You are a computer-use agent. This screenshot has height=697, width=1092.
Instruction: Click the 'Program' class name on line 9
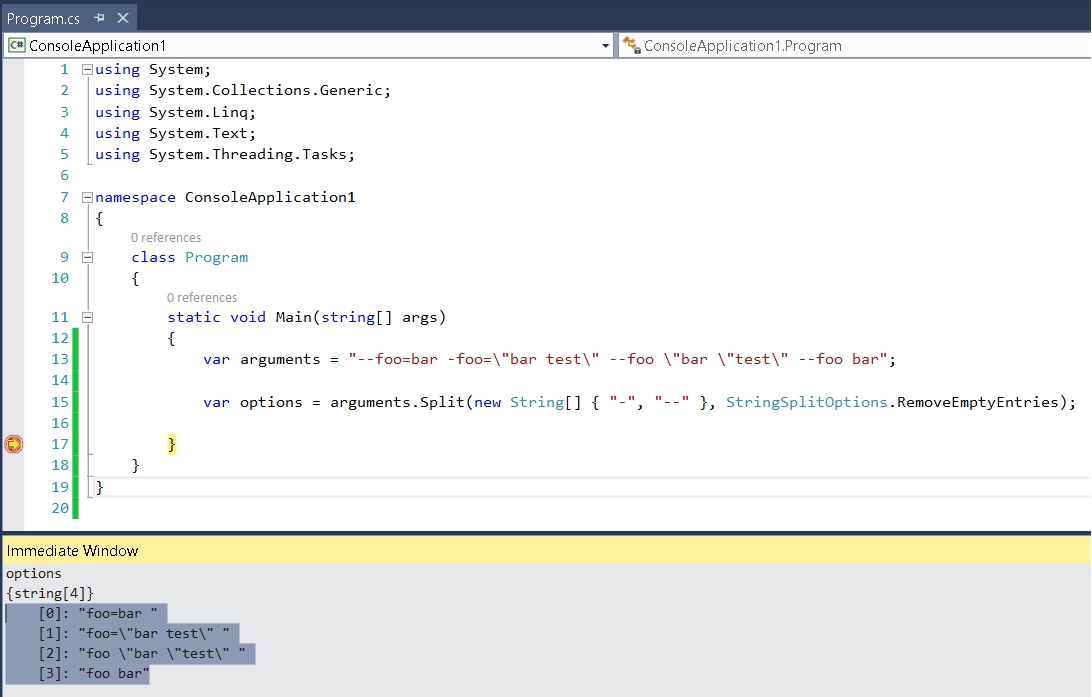217,257
